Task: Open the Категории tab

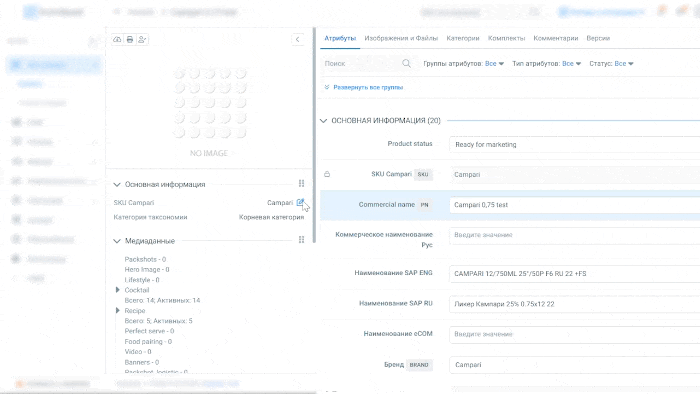Action: coord(463,38)
